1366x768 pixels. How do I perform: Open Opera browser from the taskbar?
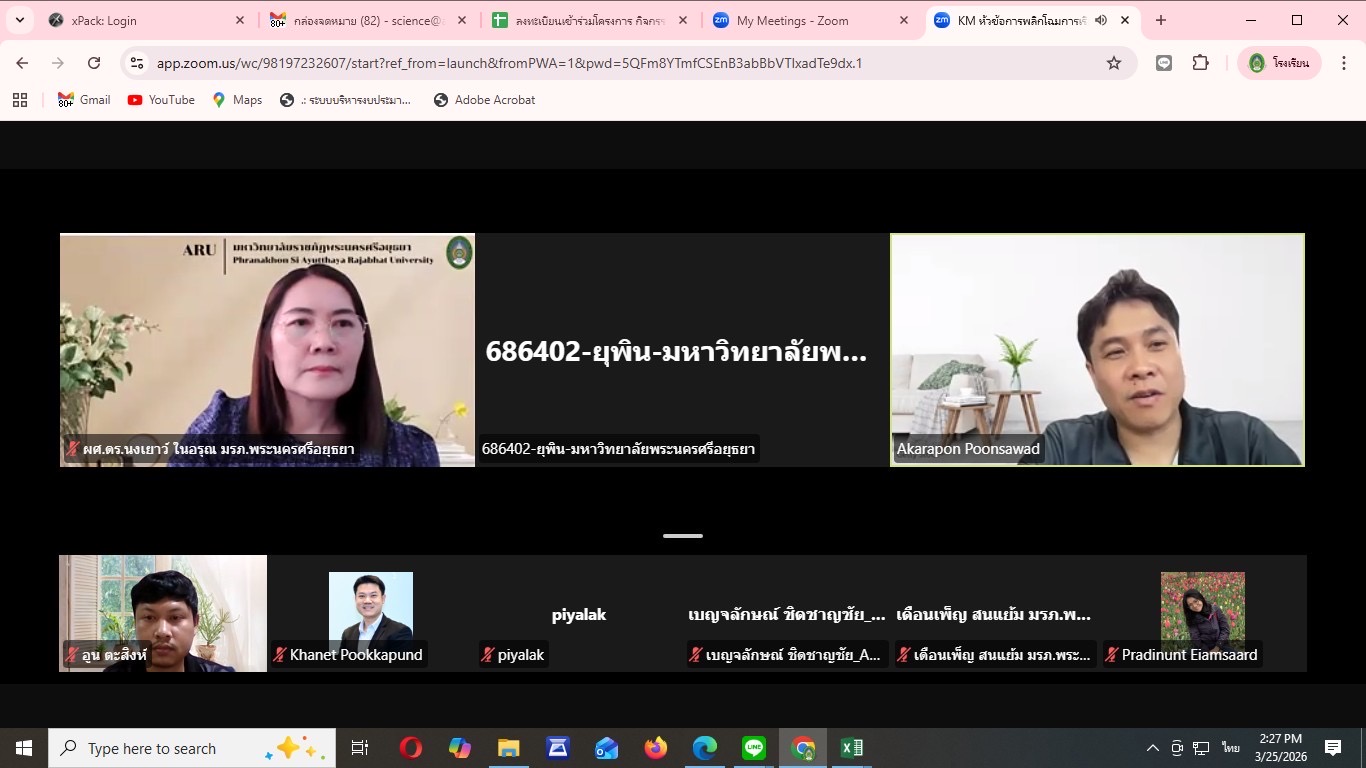(x=411, y=748)
